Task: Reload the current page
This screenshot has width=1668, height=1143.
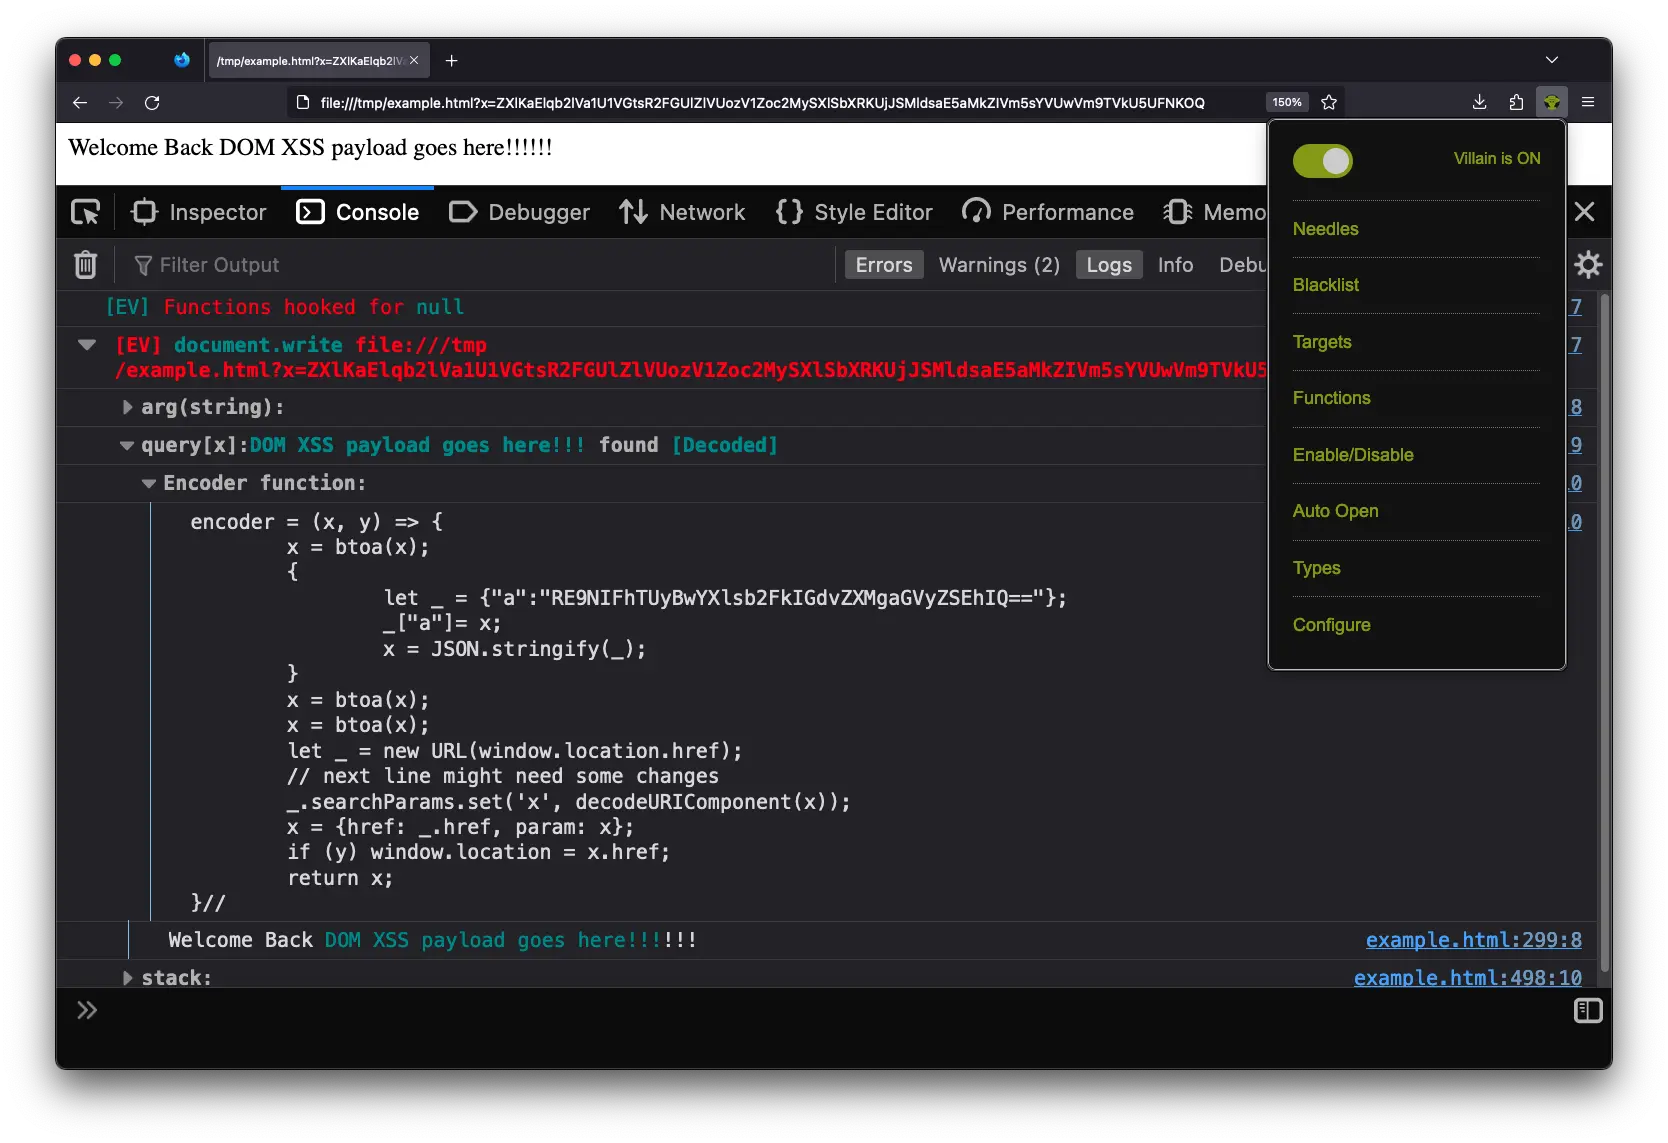Action: point(152,102)
